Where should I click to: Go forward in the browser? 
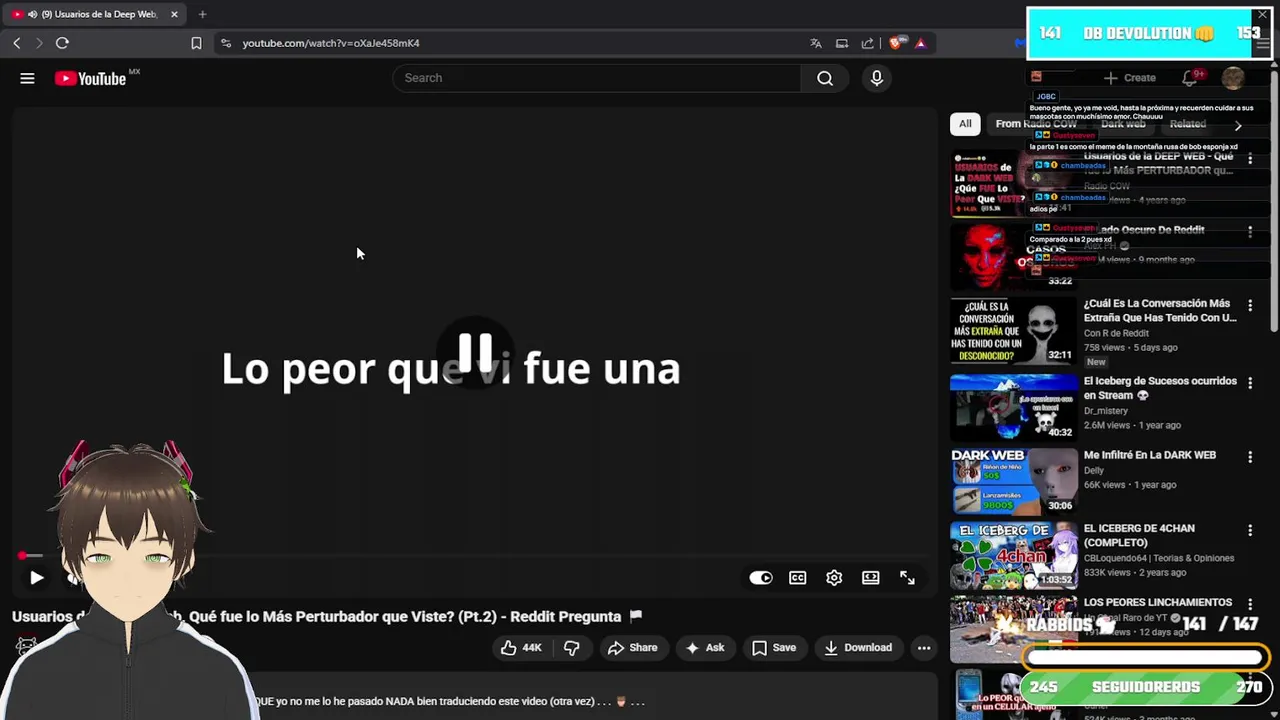coord(39,43)
